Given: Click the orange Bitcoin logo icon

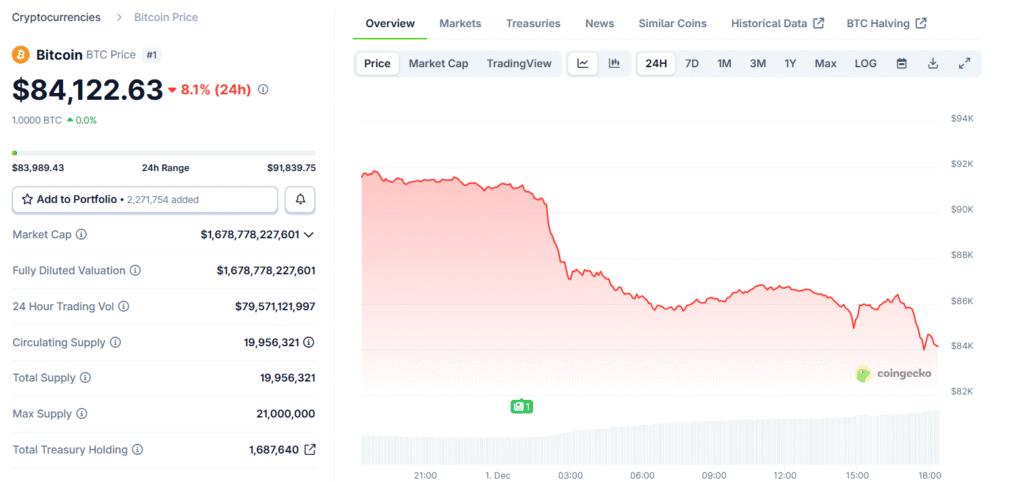Looking at the screenshot, I should 21,55.
